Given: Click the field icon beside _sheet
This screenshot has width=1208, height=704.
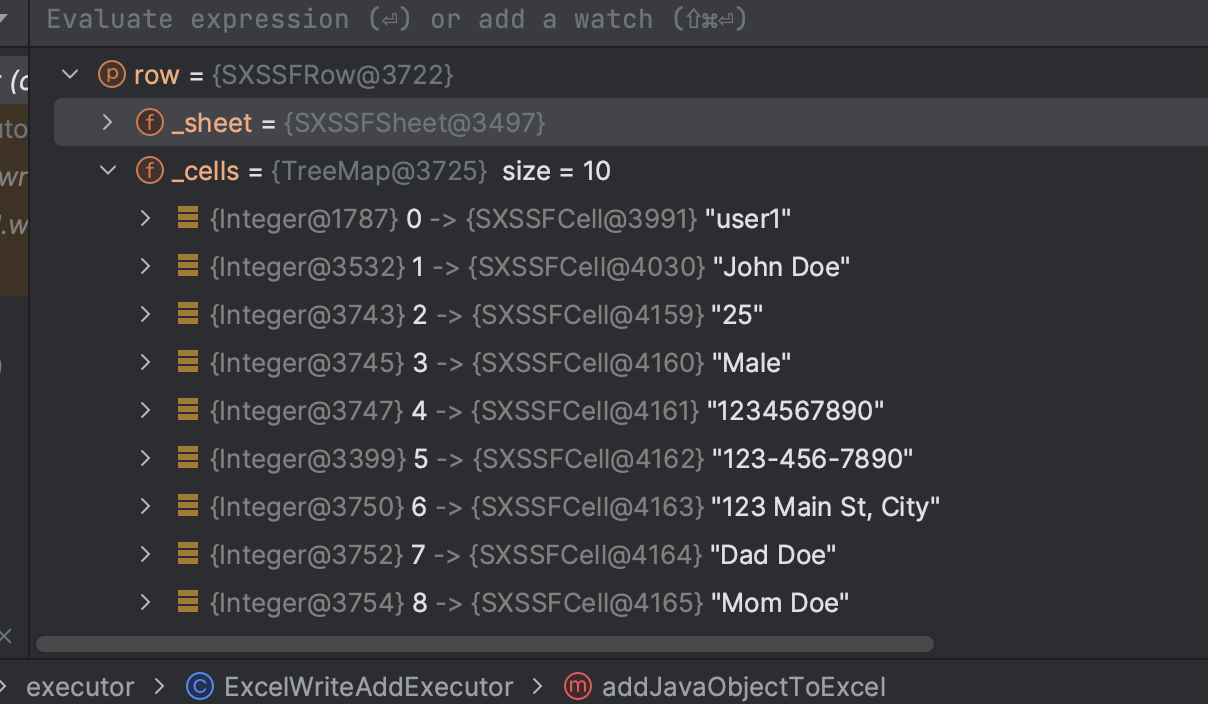Looking at the screenshot, I should pos(149,123).
